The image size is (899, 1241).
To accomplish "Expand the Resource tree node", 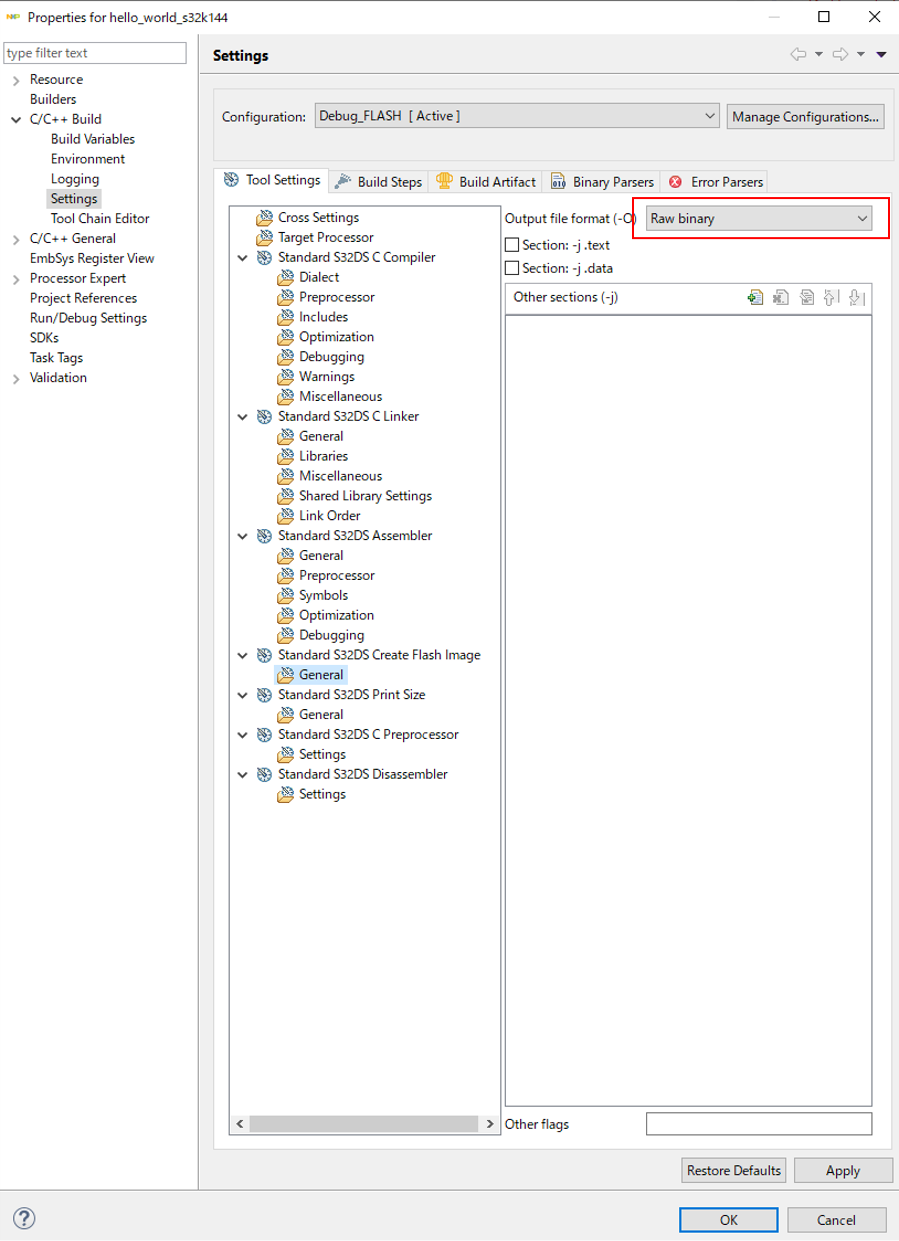I will [16, 80].
